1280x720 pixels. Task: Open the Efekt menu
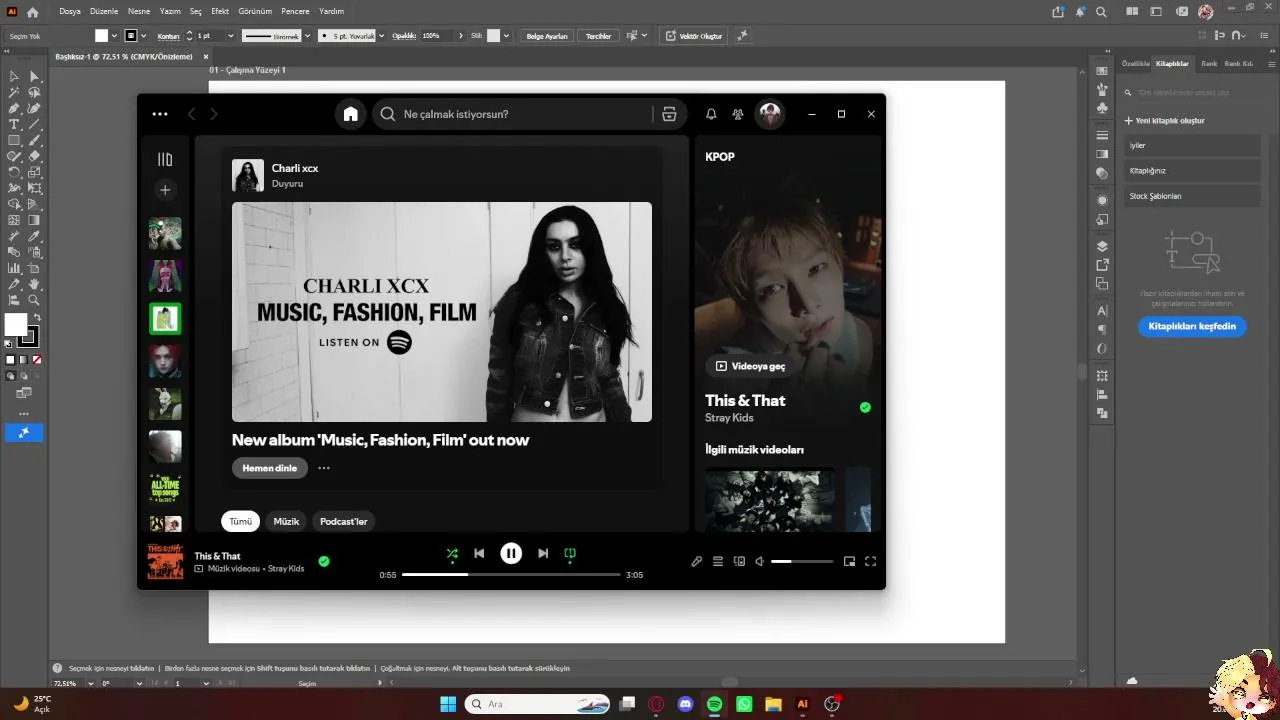coord(220,11)
